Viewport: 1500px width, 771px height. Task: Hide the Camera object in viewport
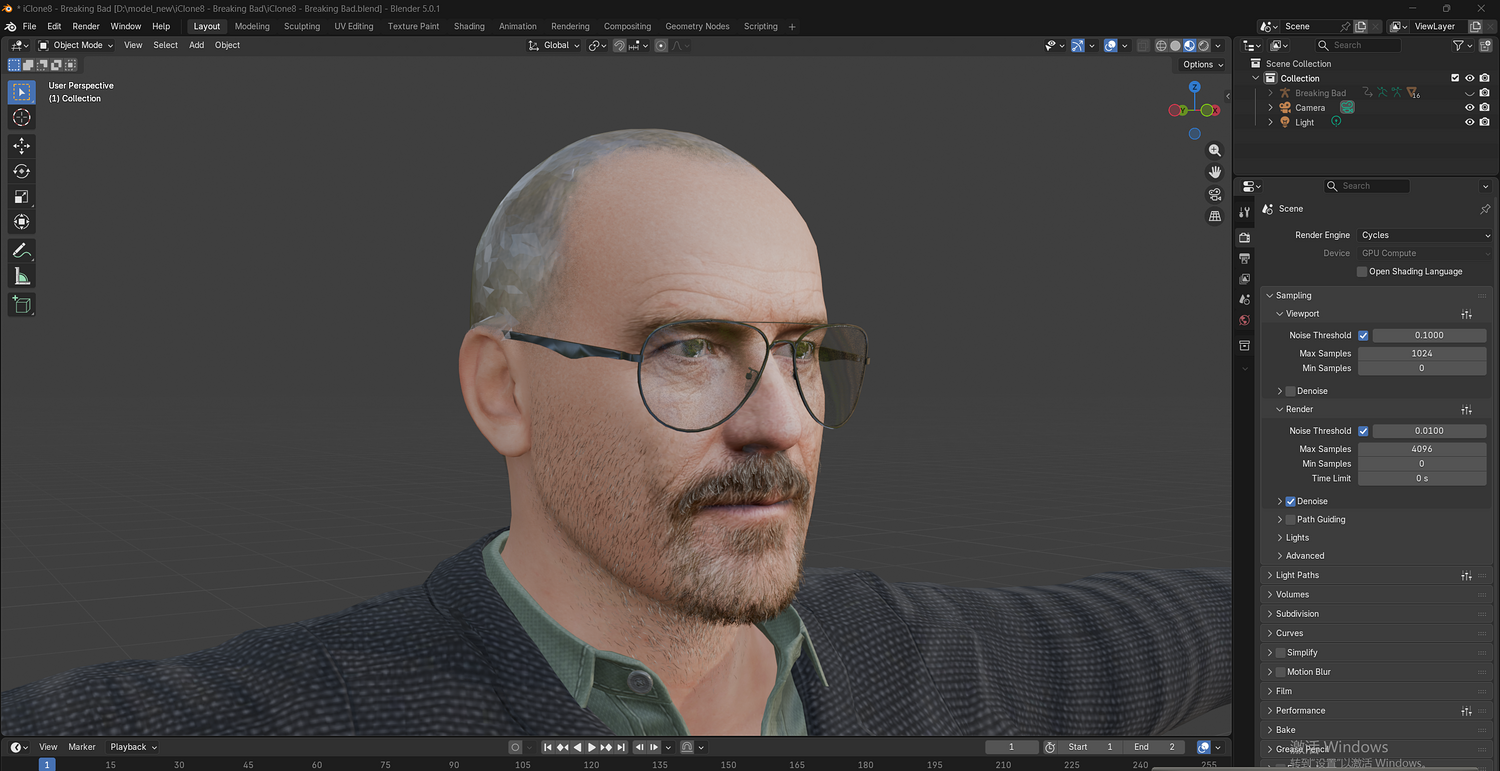1470,108
